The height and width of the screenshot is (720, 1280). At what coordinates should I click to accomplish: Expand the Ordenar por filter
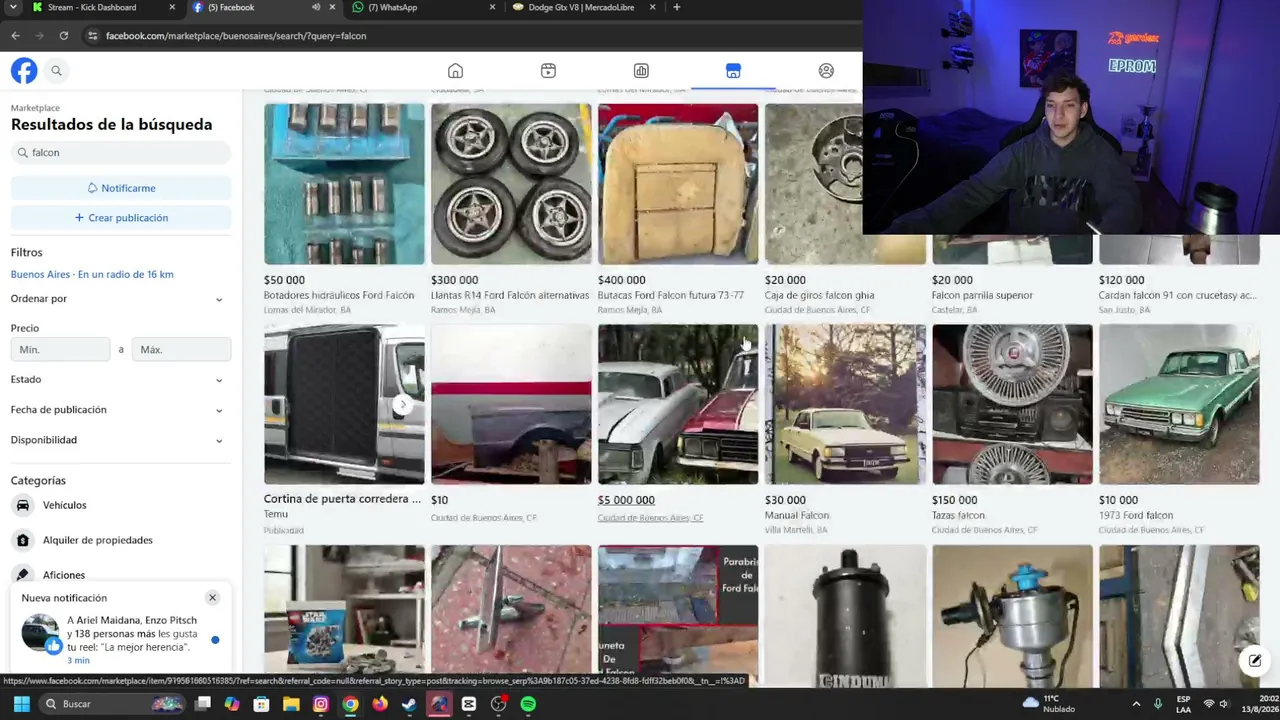[x=120, y=299]
